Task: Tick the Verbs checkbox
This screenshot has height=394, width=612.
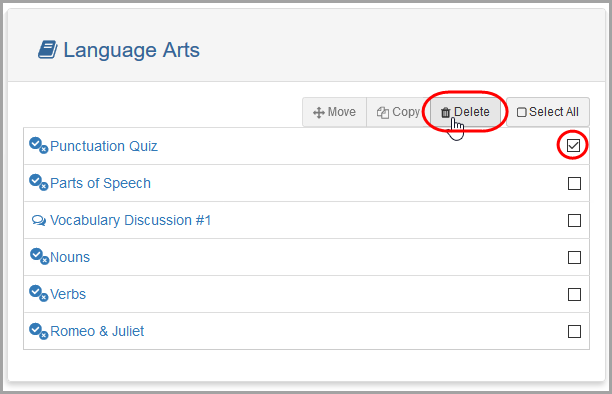Action: pyautogui.click(x=574, y=294)
